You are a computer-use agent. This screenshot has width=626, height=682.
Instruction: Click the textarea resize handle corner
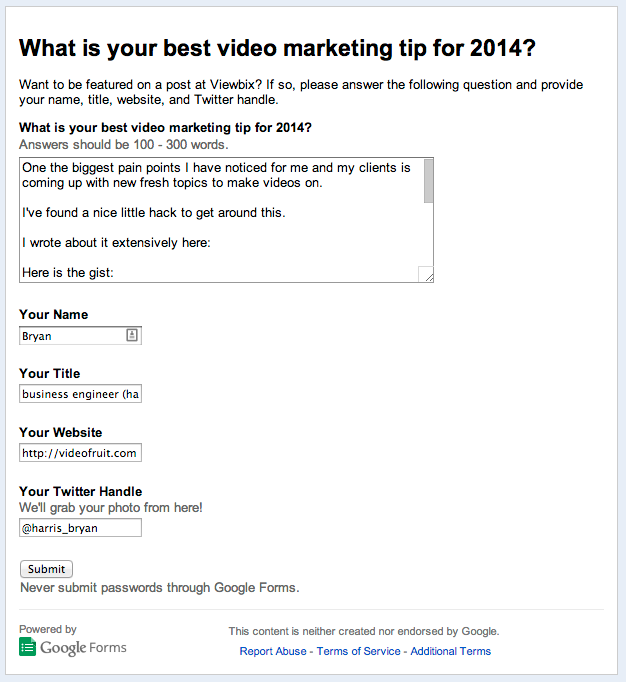tap(426, 274)
